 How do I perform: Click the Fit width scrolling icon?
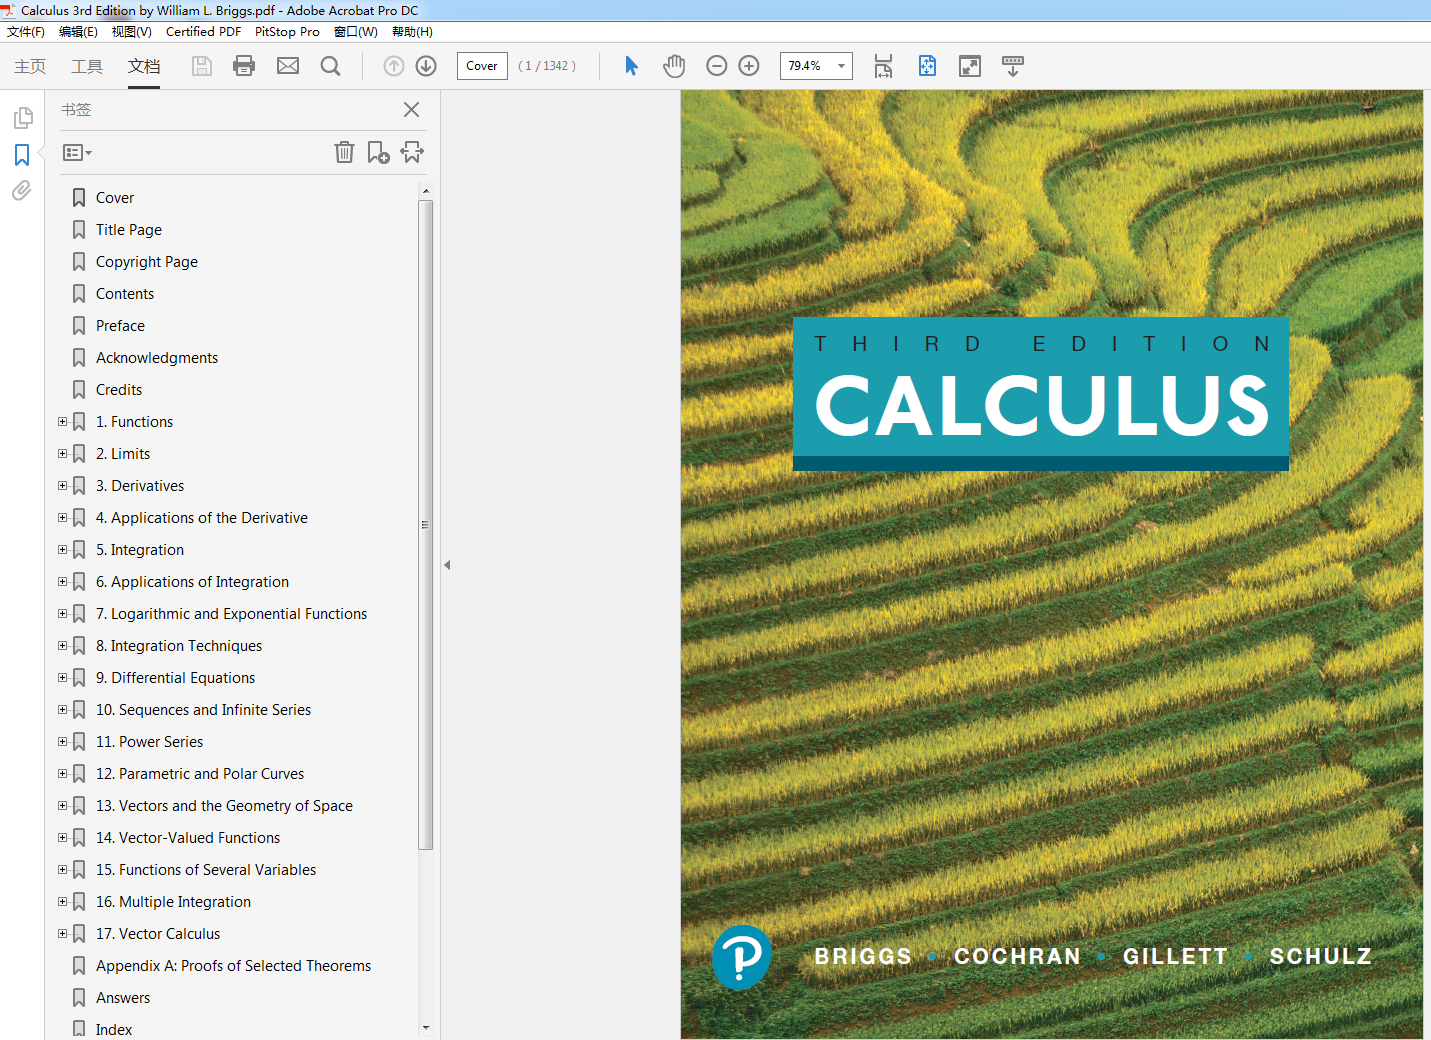(x=883, y=66)
